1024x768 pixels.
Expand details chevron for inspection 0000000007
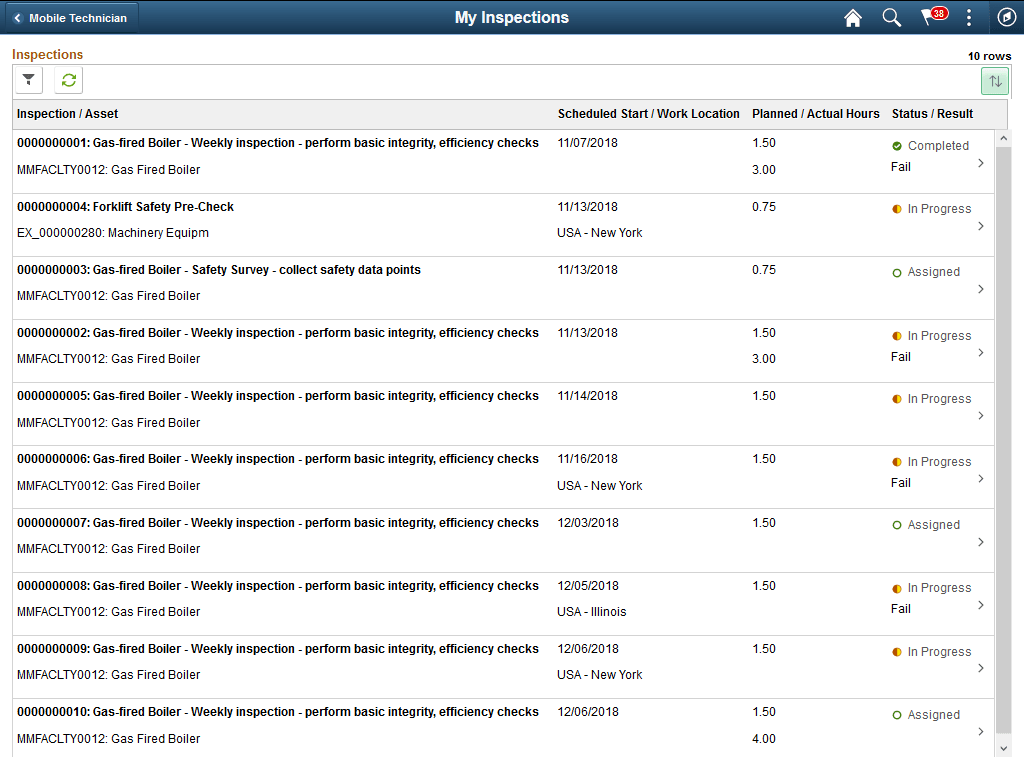pyautogui.click(x=980, y=542)
